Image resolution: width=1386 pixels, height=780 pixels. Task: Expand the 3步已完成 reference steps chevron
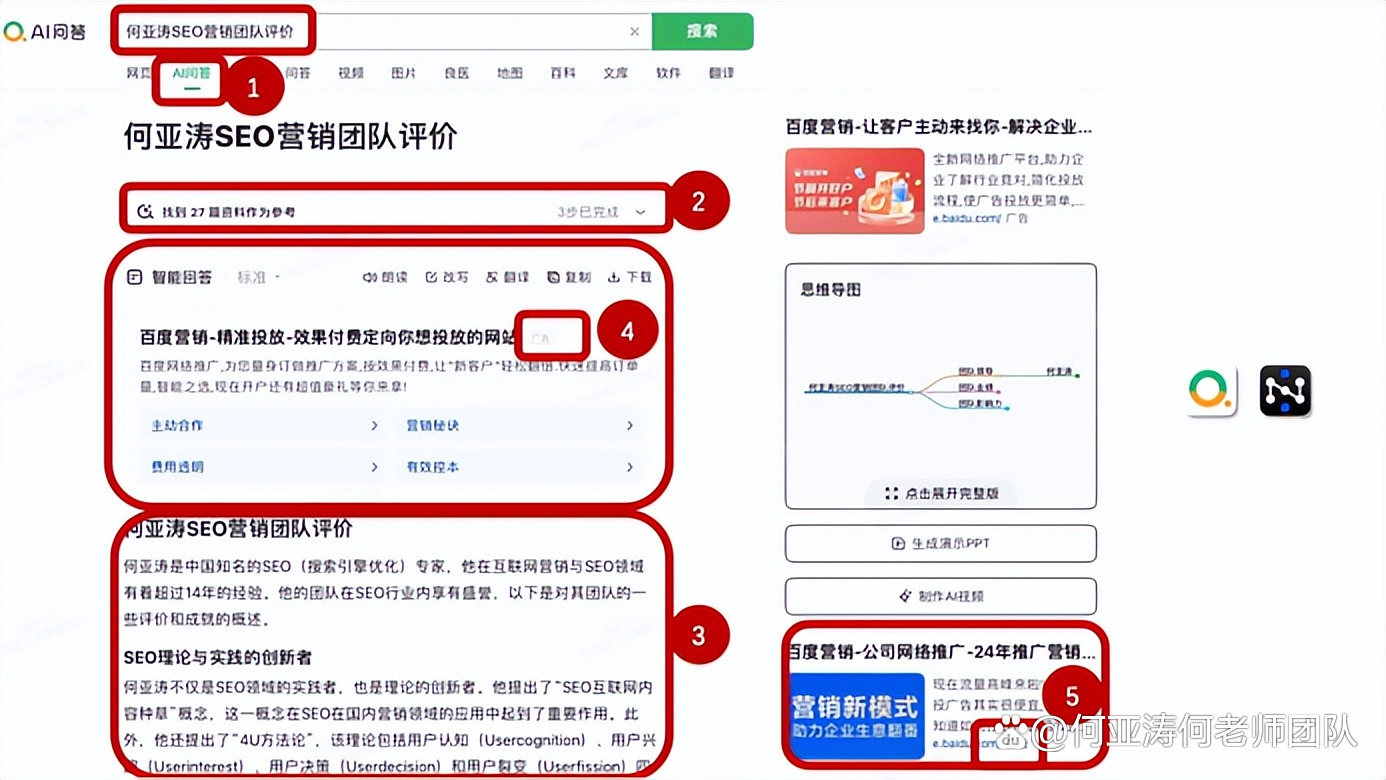click(641, 212)
